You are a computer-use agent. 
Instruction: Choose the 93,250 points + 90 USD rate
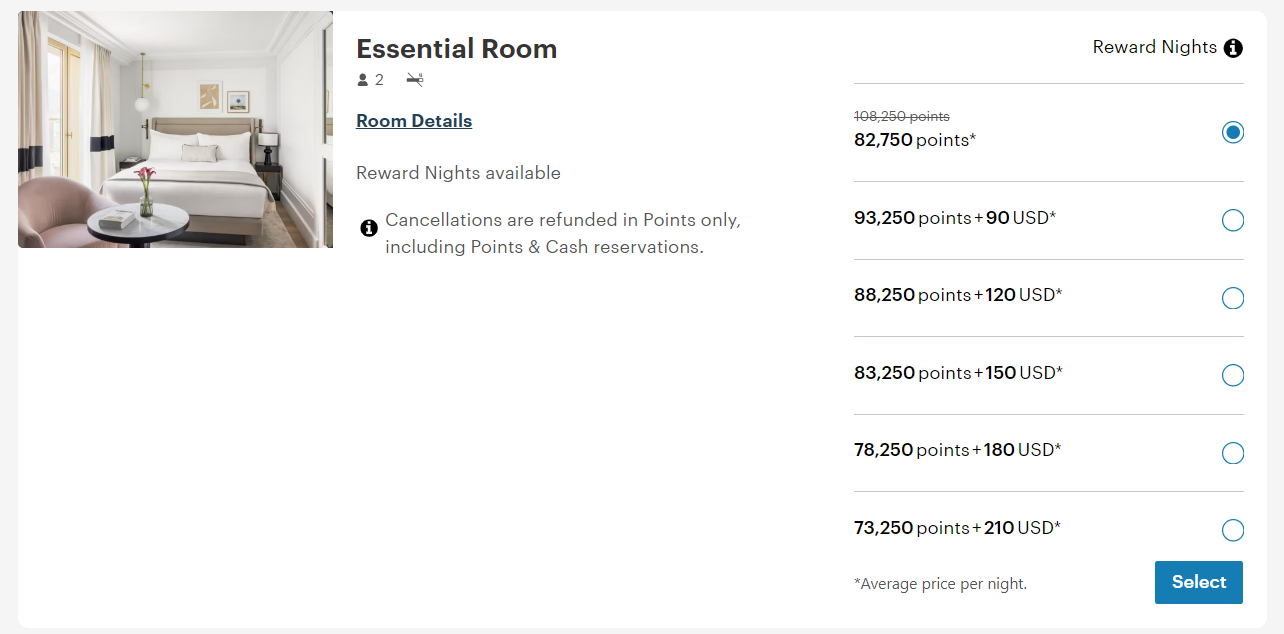[x=1233, y=220]
